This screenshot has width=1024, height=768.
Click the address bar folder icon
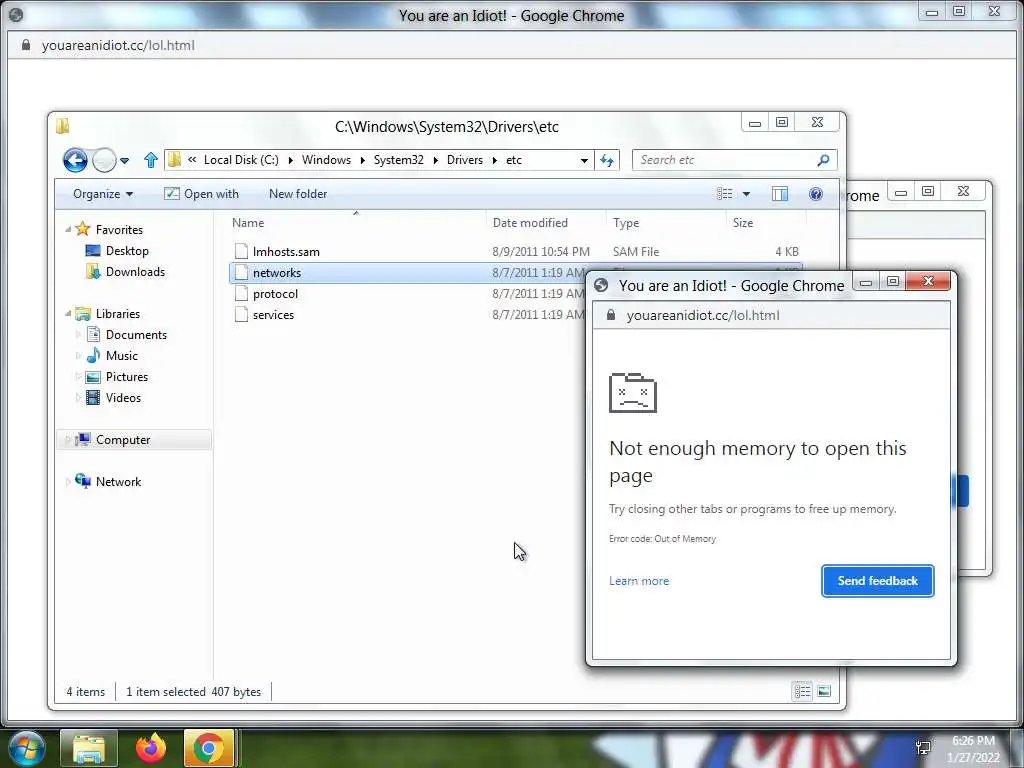click(174, 159)
